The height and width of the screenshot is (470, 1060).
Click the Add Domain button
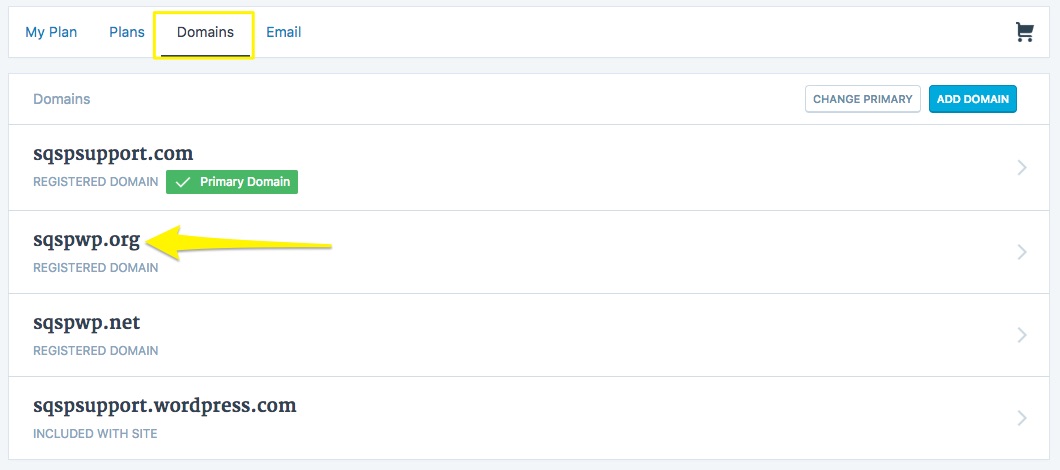tap(972, 99)
